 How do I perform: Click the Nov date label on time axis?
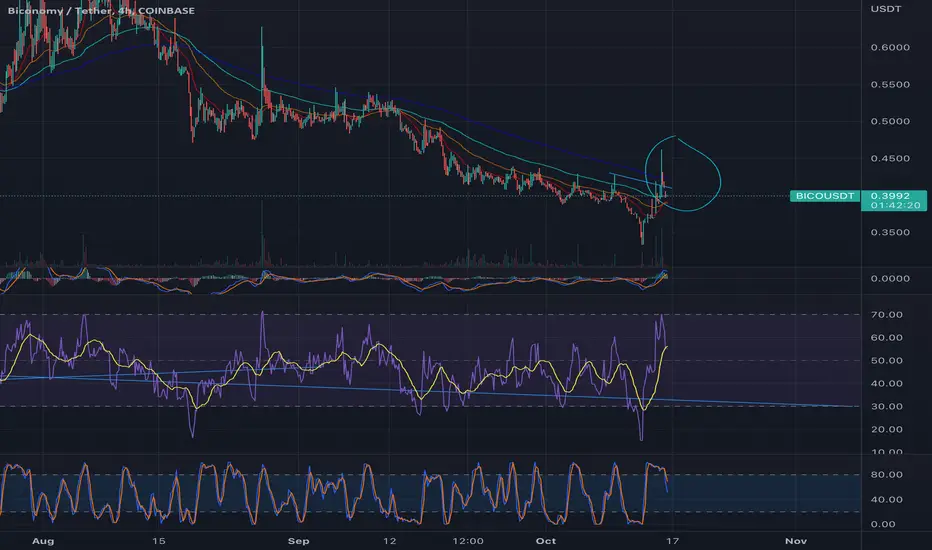[796, 541]
